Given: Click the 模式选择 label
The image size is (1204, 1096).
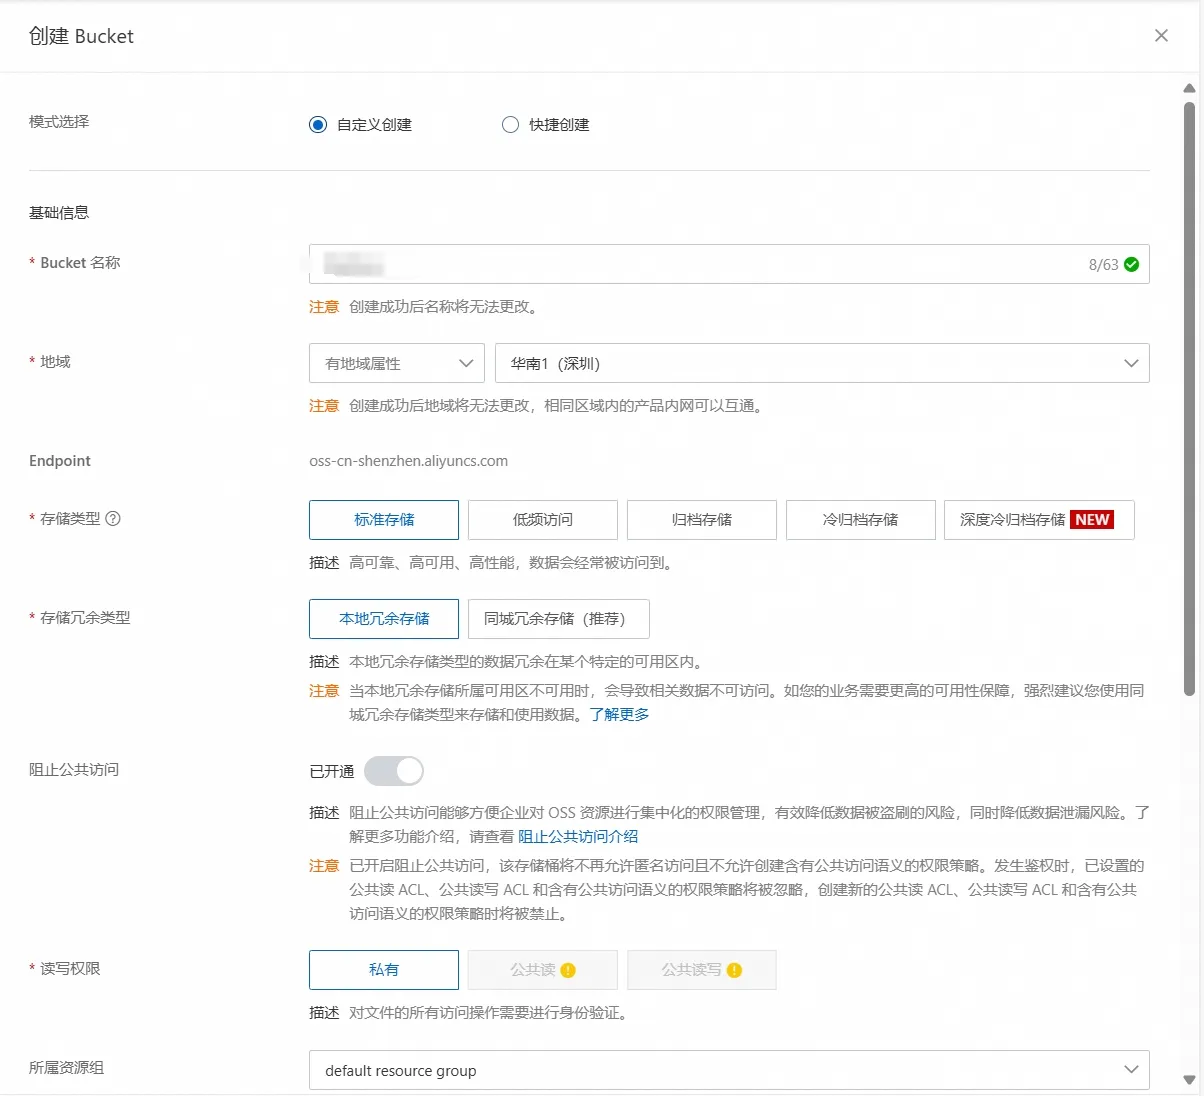Looking at the screenshot, I should click(x=59, y=122).
